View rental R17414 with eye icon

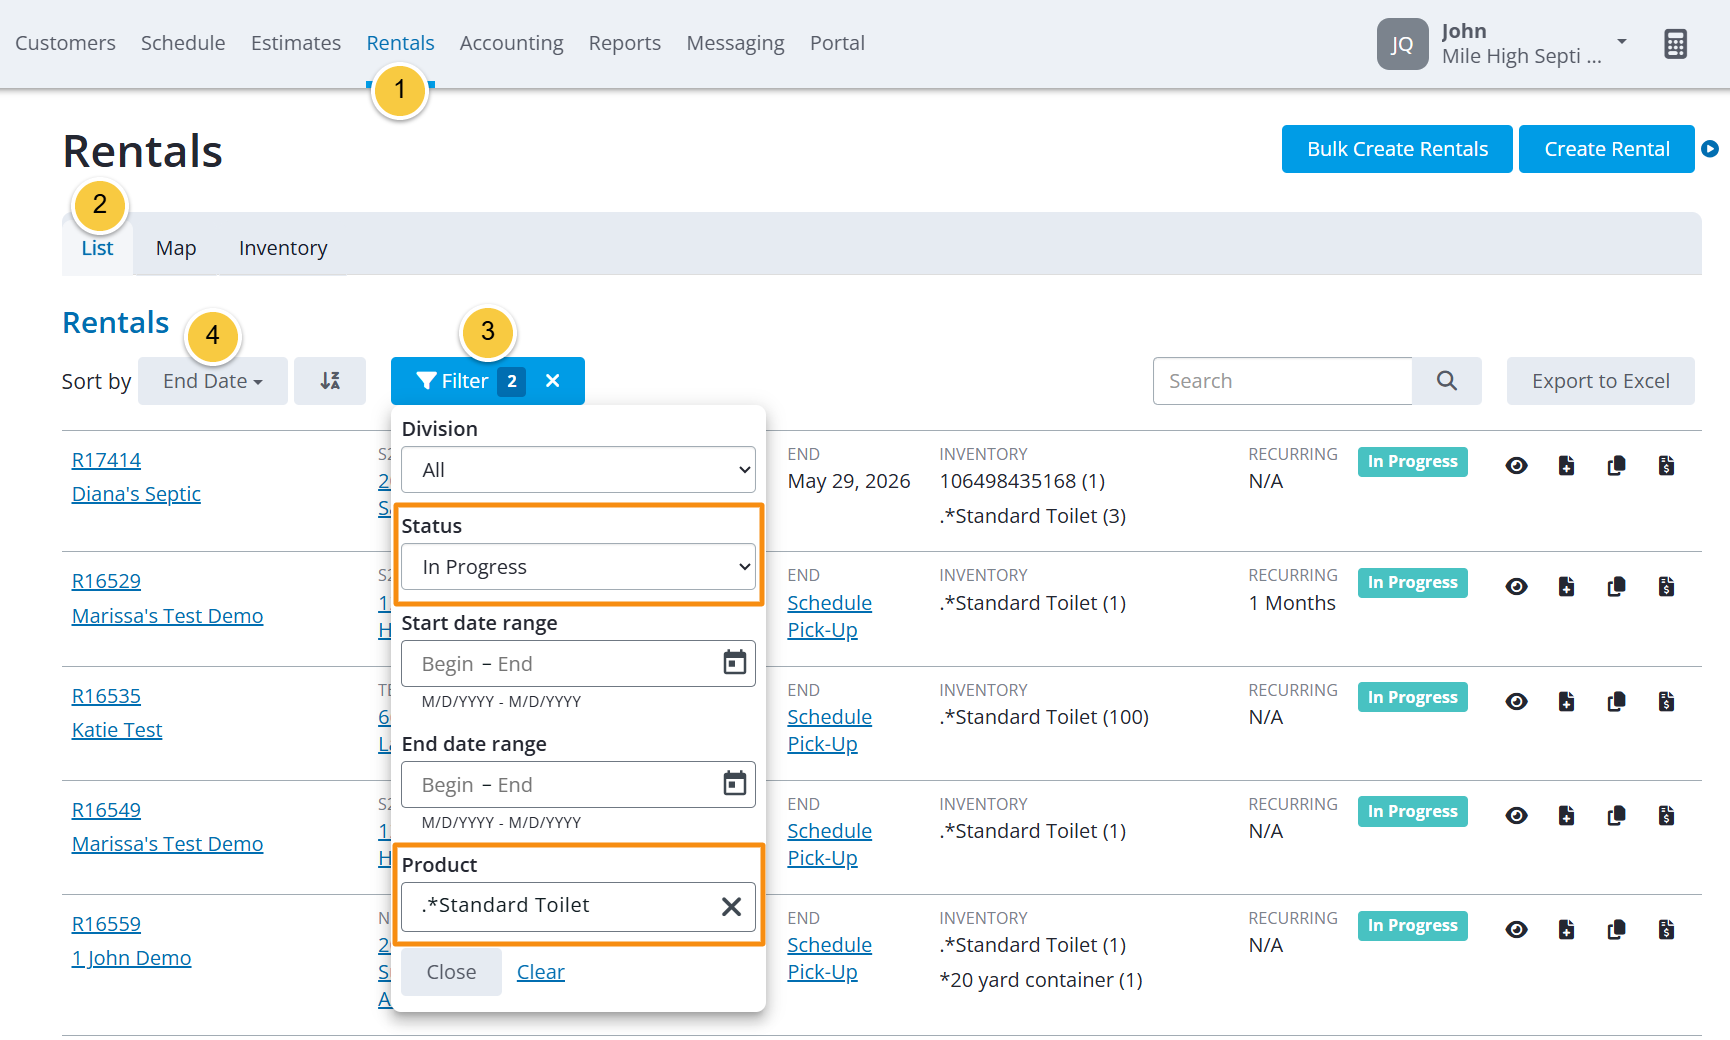point(1517,466)
